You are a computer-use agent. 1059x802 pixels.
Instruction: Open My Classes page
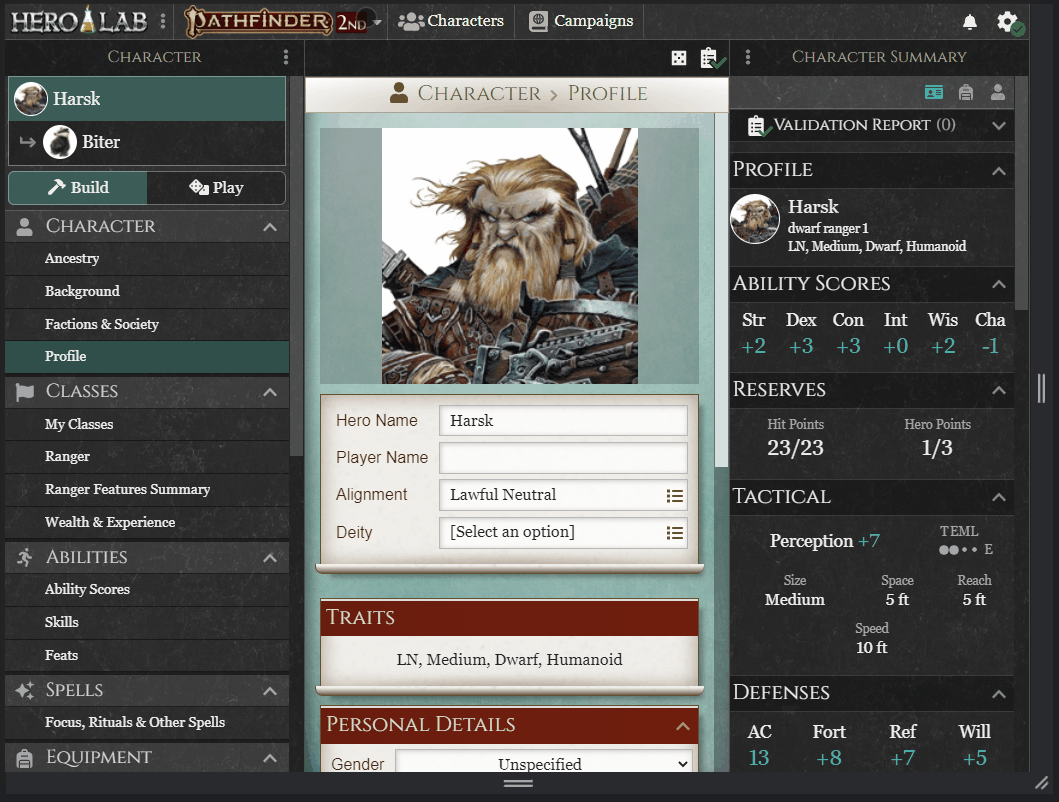click(147, 424)
